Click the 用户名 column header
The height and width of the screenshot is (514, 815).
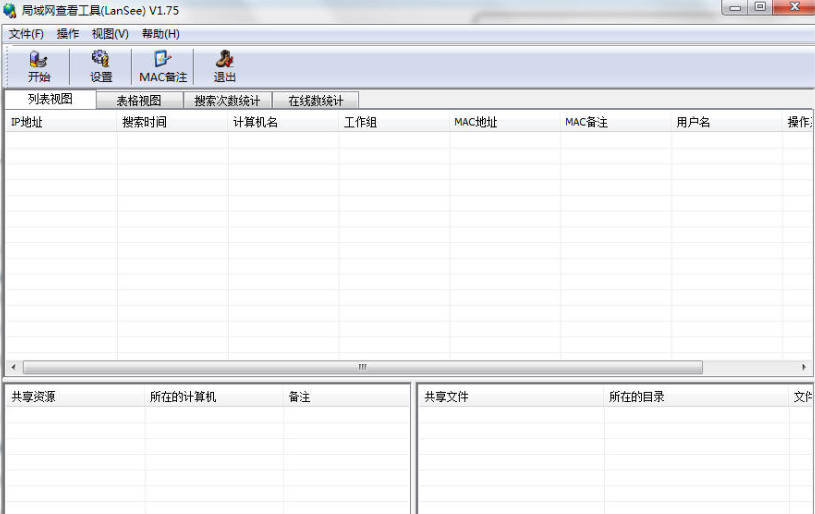pos(727,122)
